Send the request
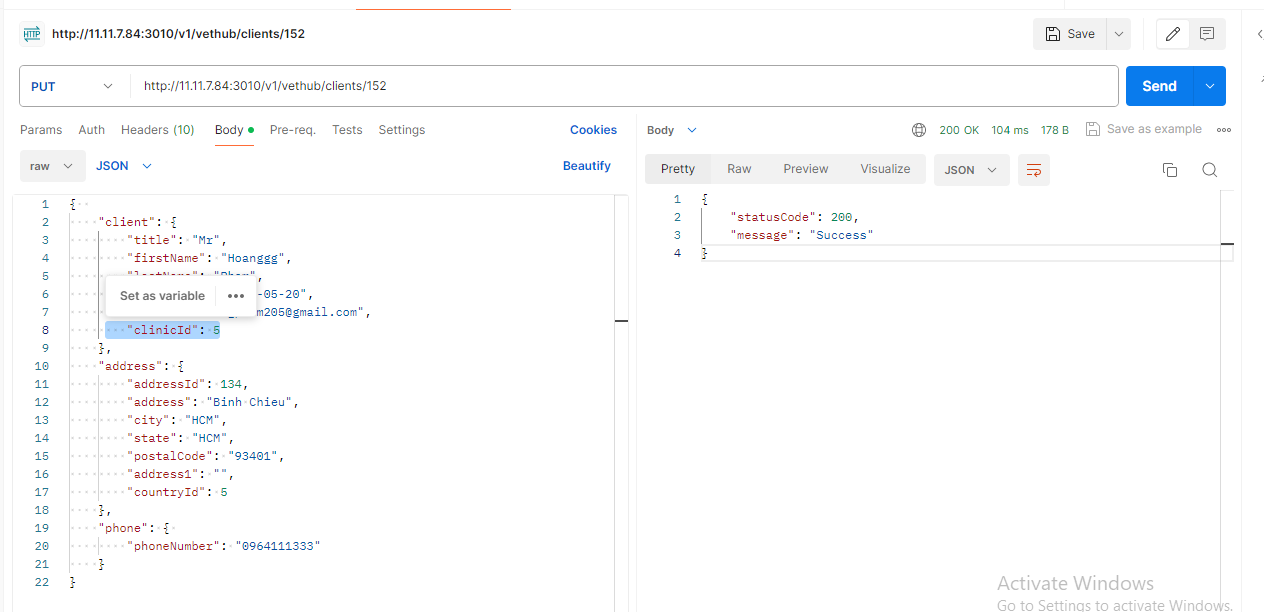 click(x=1159, y=86)
